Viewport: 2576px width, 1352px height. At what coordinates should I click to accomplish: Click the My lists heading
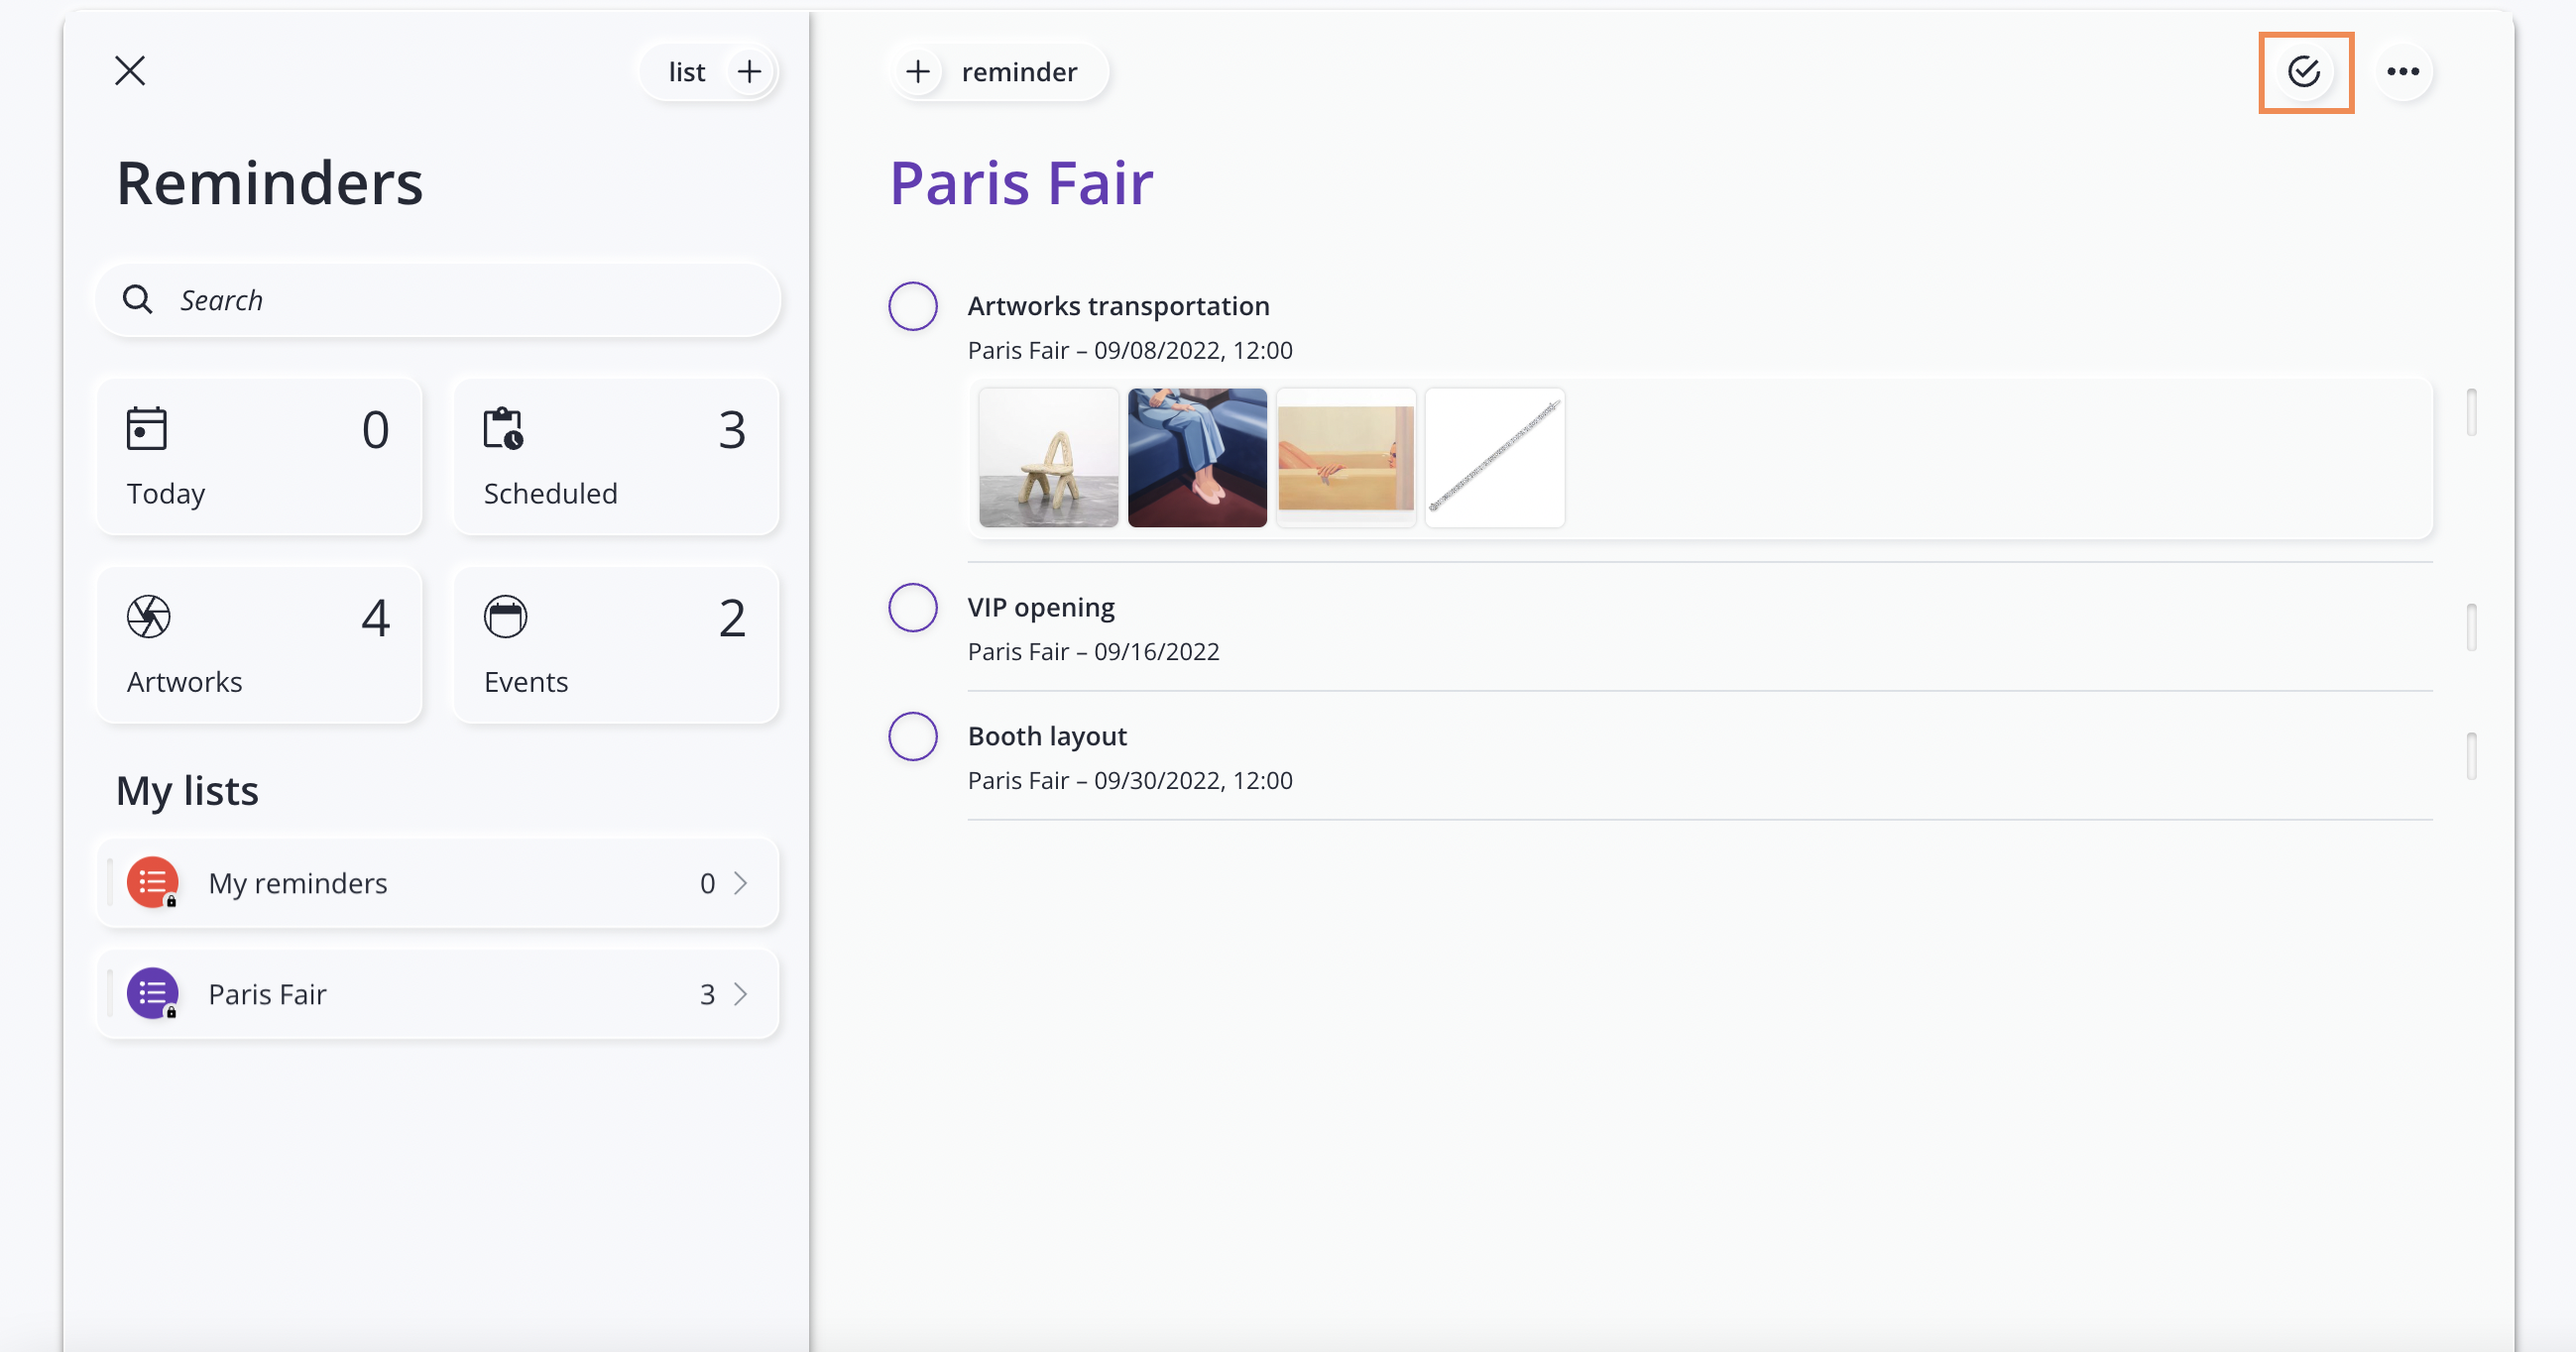187,791
